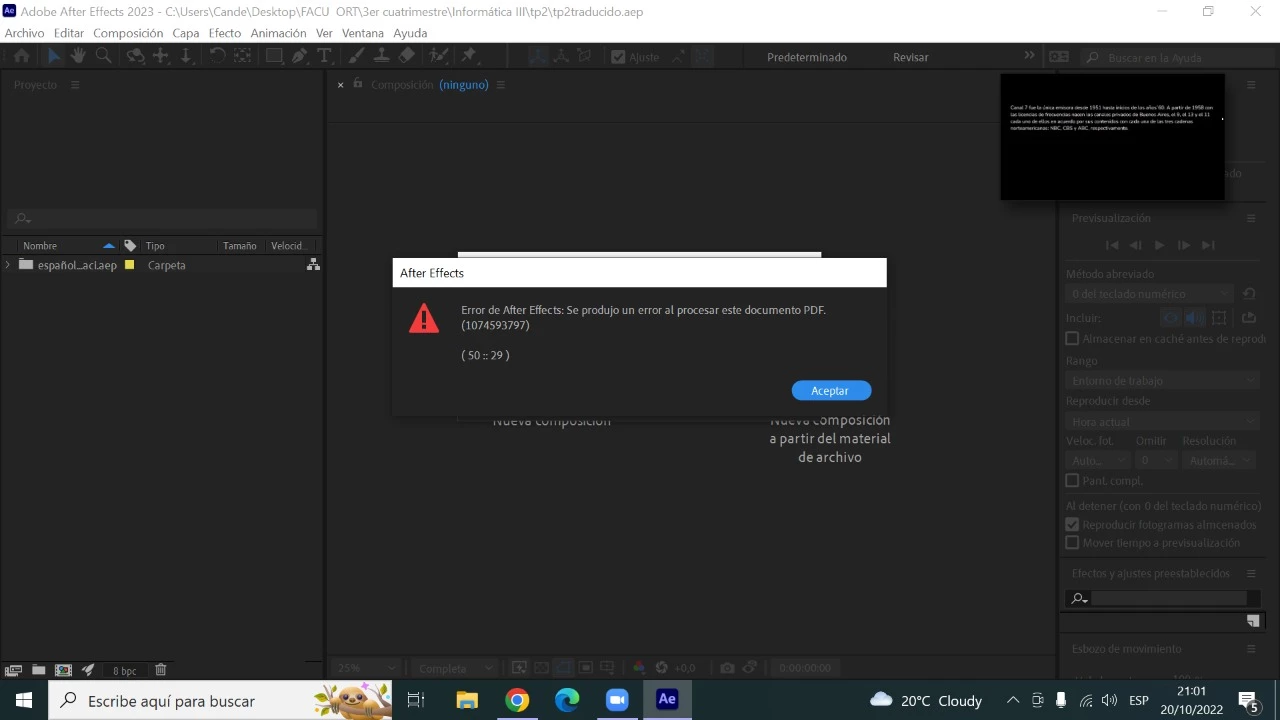Click the Project panel search field
The image size is (1280, 720).
coord(163,218)
